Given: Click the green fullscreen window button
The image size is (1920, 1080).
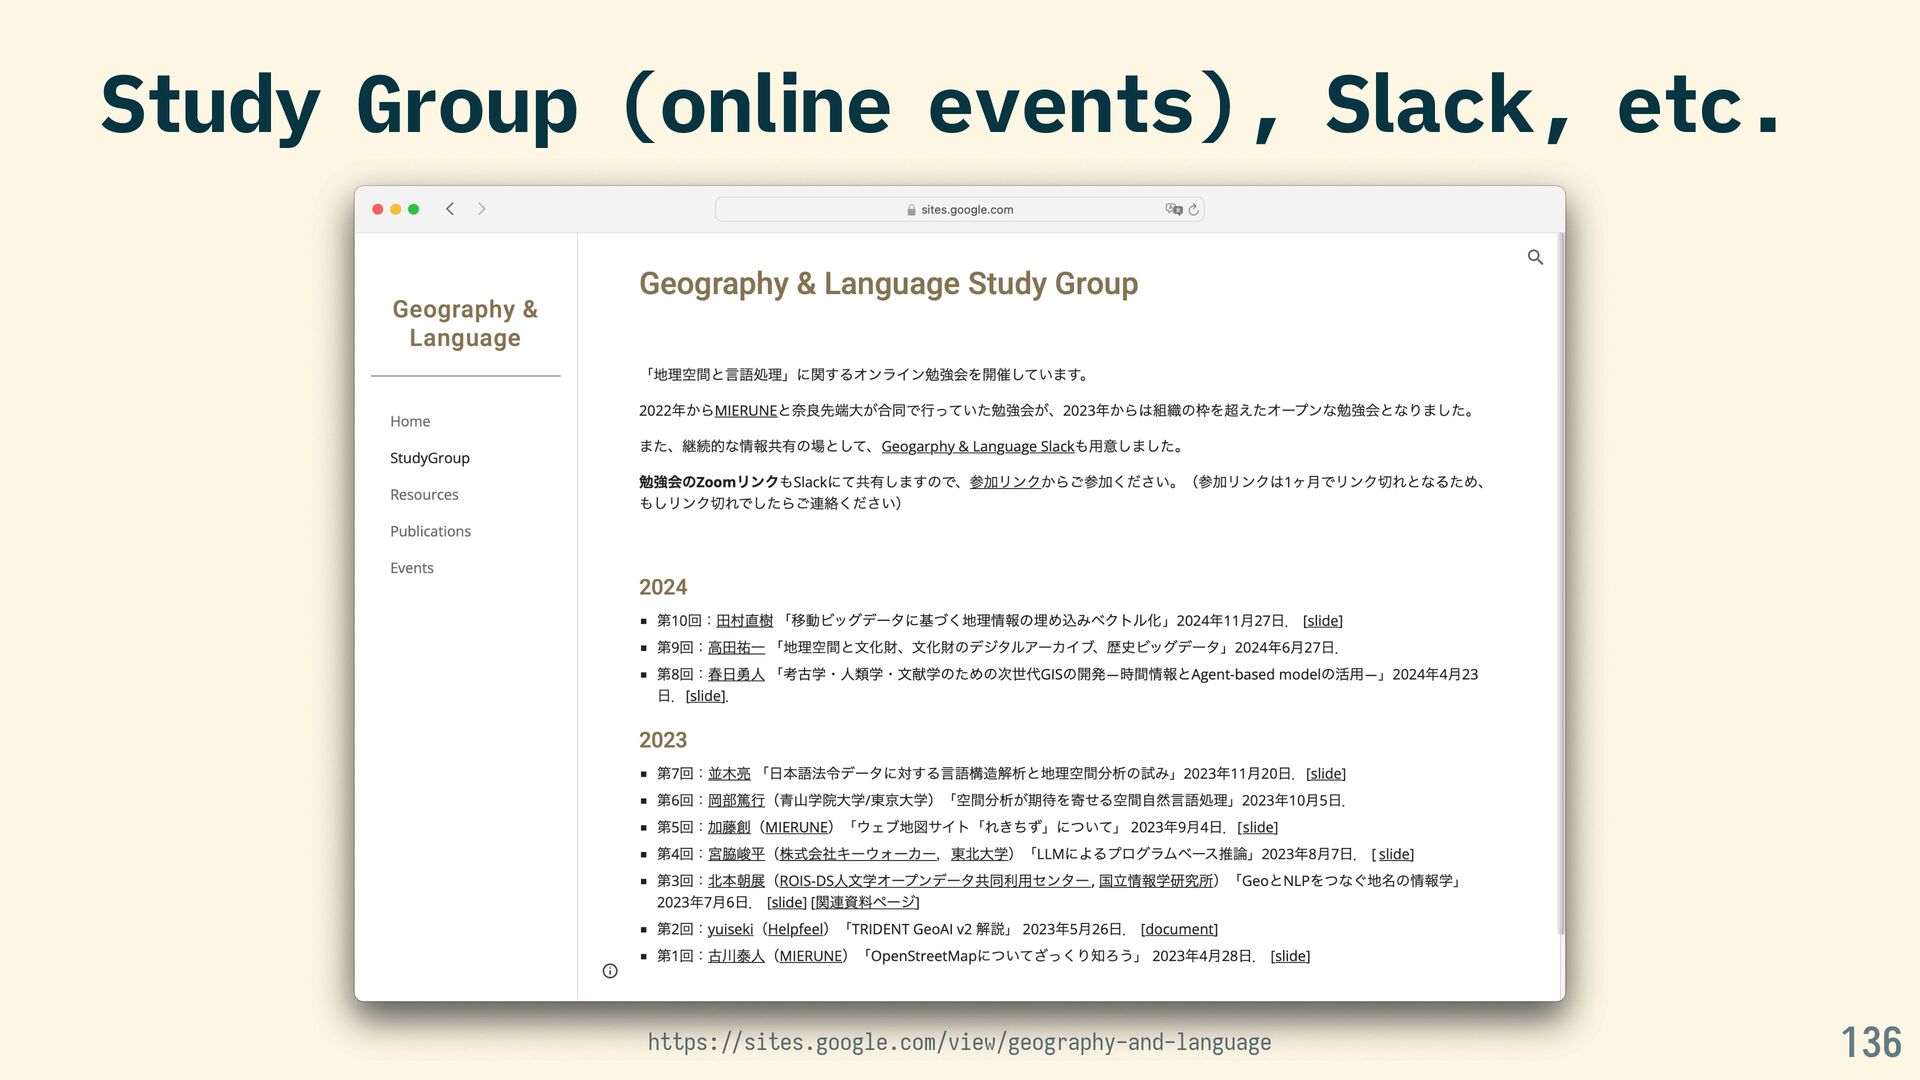Looking at the screenshot, I should pos(413,209).
